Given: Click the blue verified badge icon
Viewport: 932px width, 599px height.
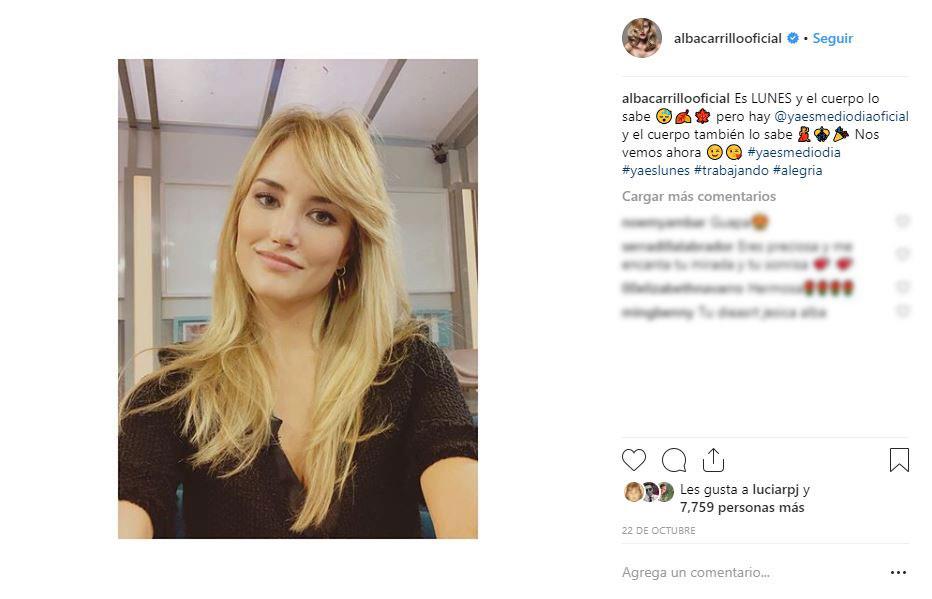Looking at the screenshot, I should coord(793,38).
